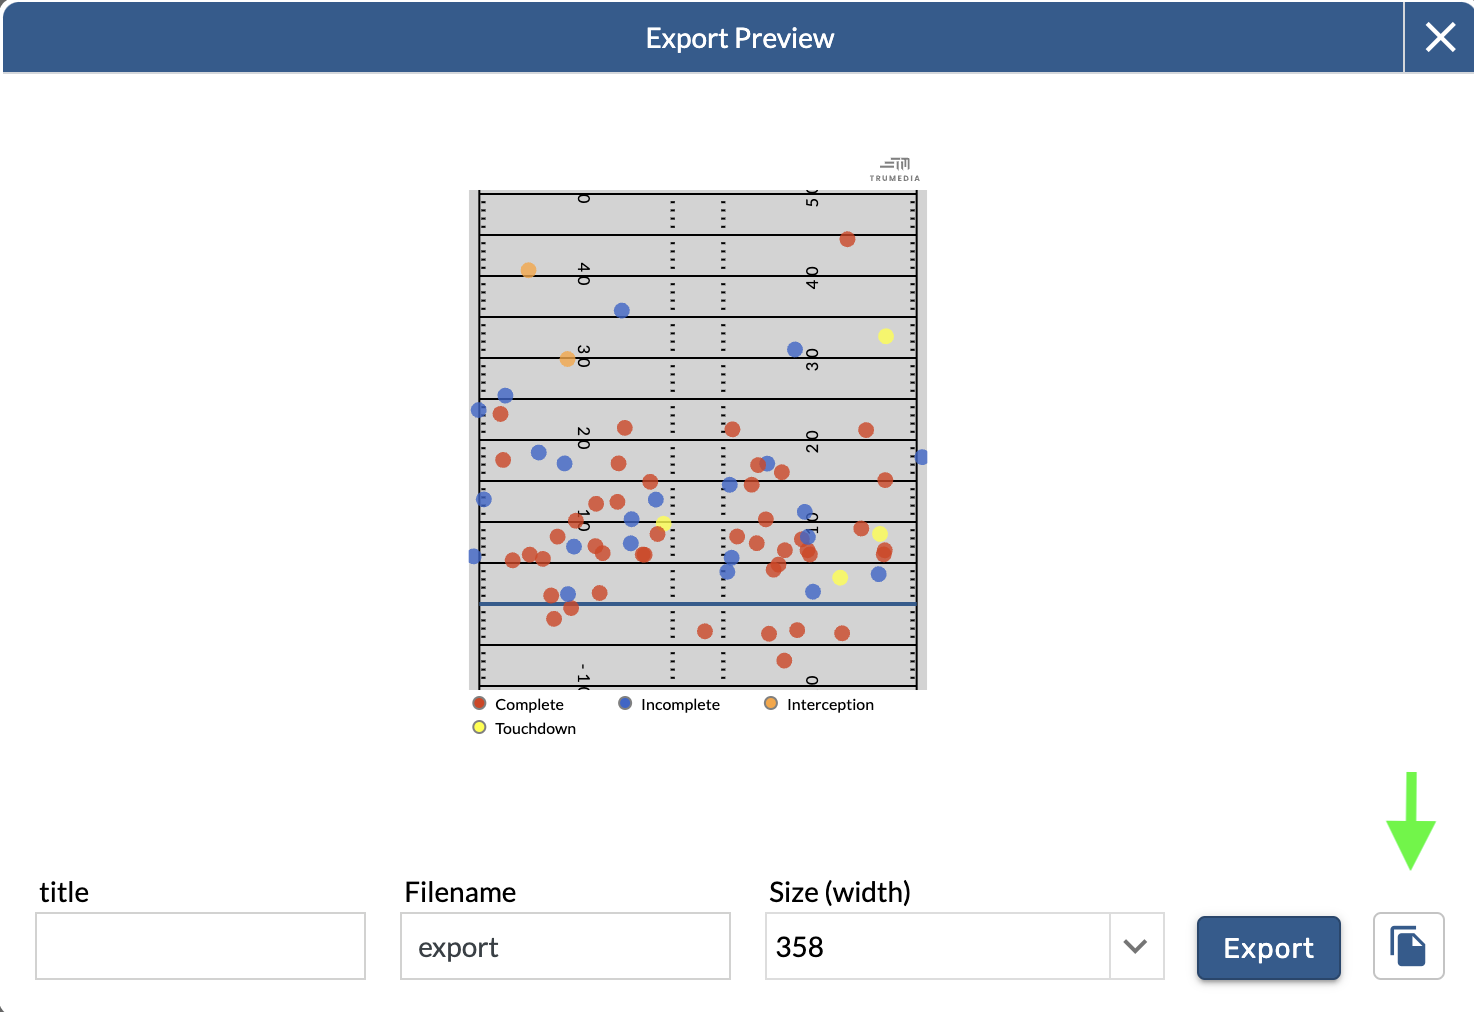
Task: Select the highest blue incomplete dot
Action: [x=622, y=311]
